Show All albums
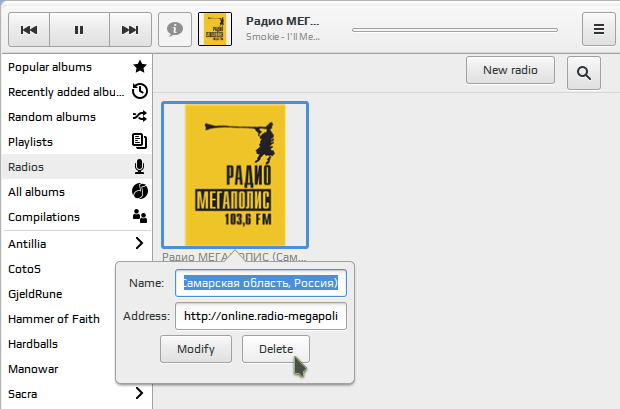This screenshot has height=409, width=620. 77,191
